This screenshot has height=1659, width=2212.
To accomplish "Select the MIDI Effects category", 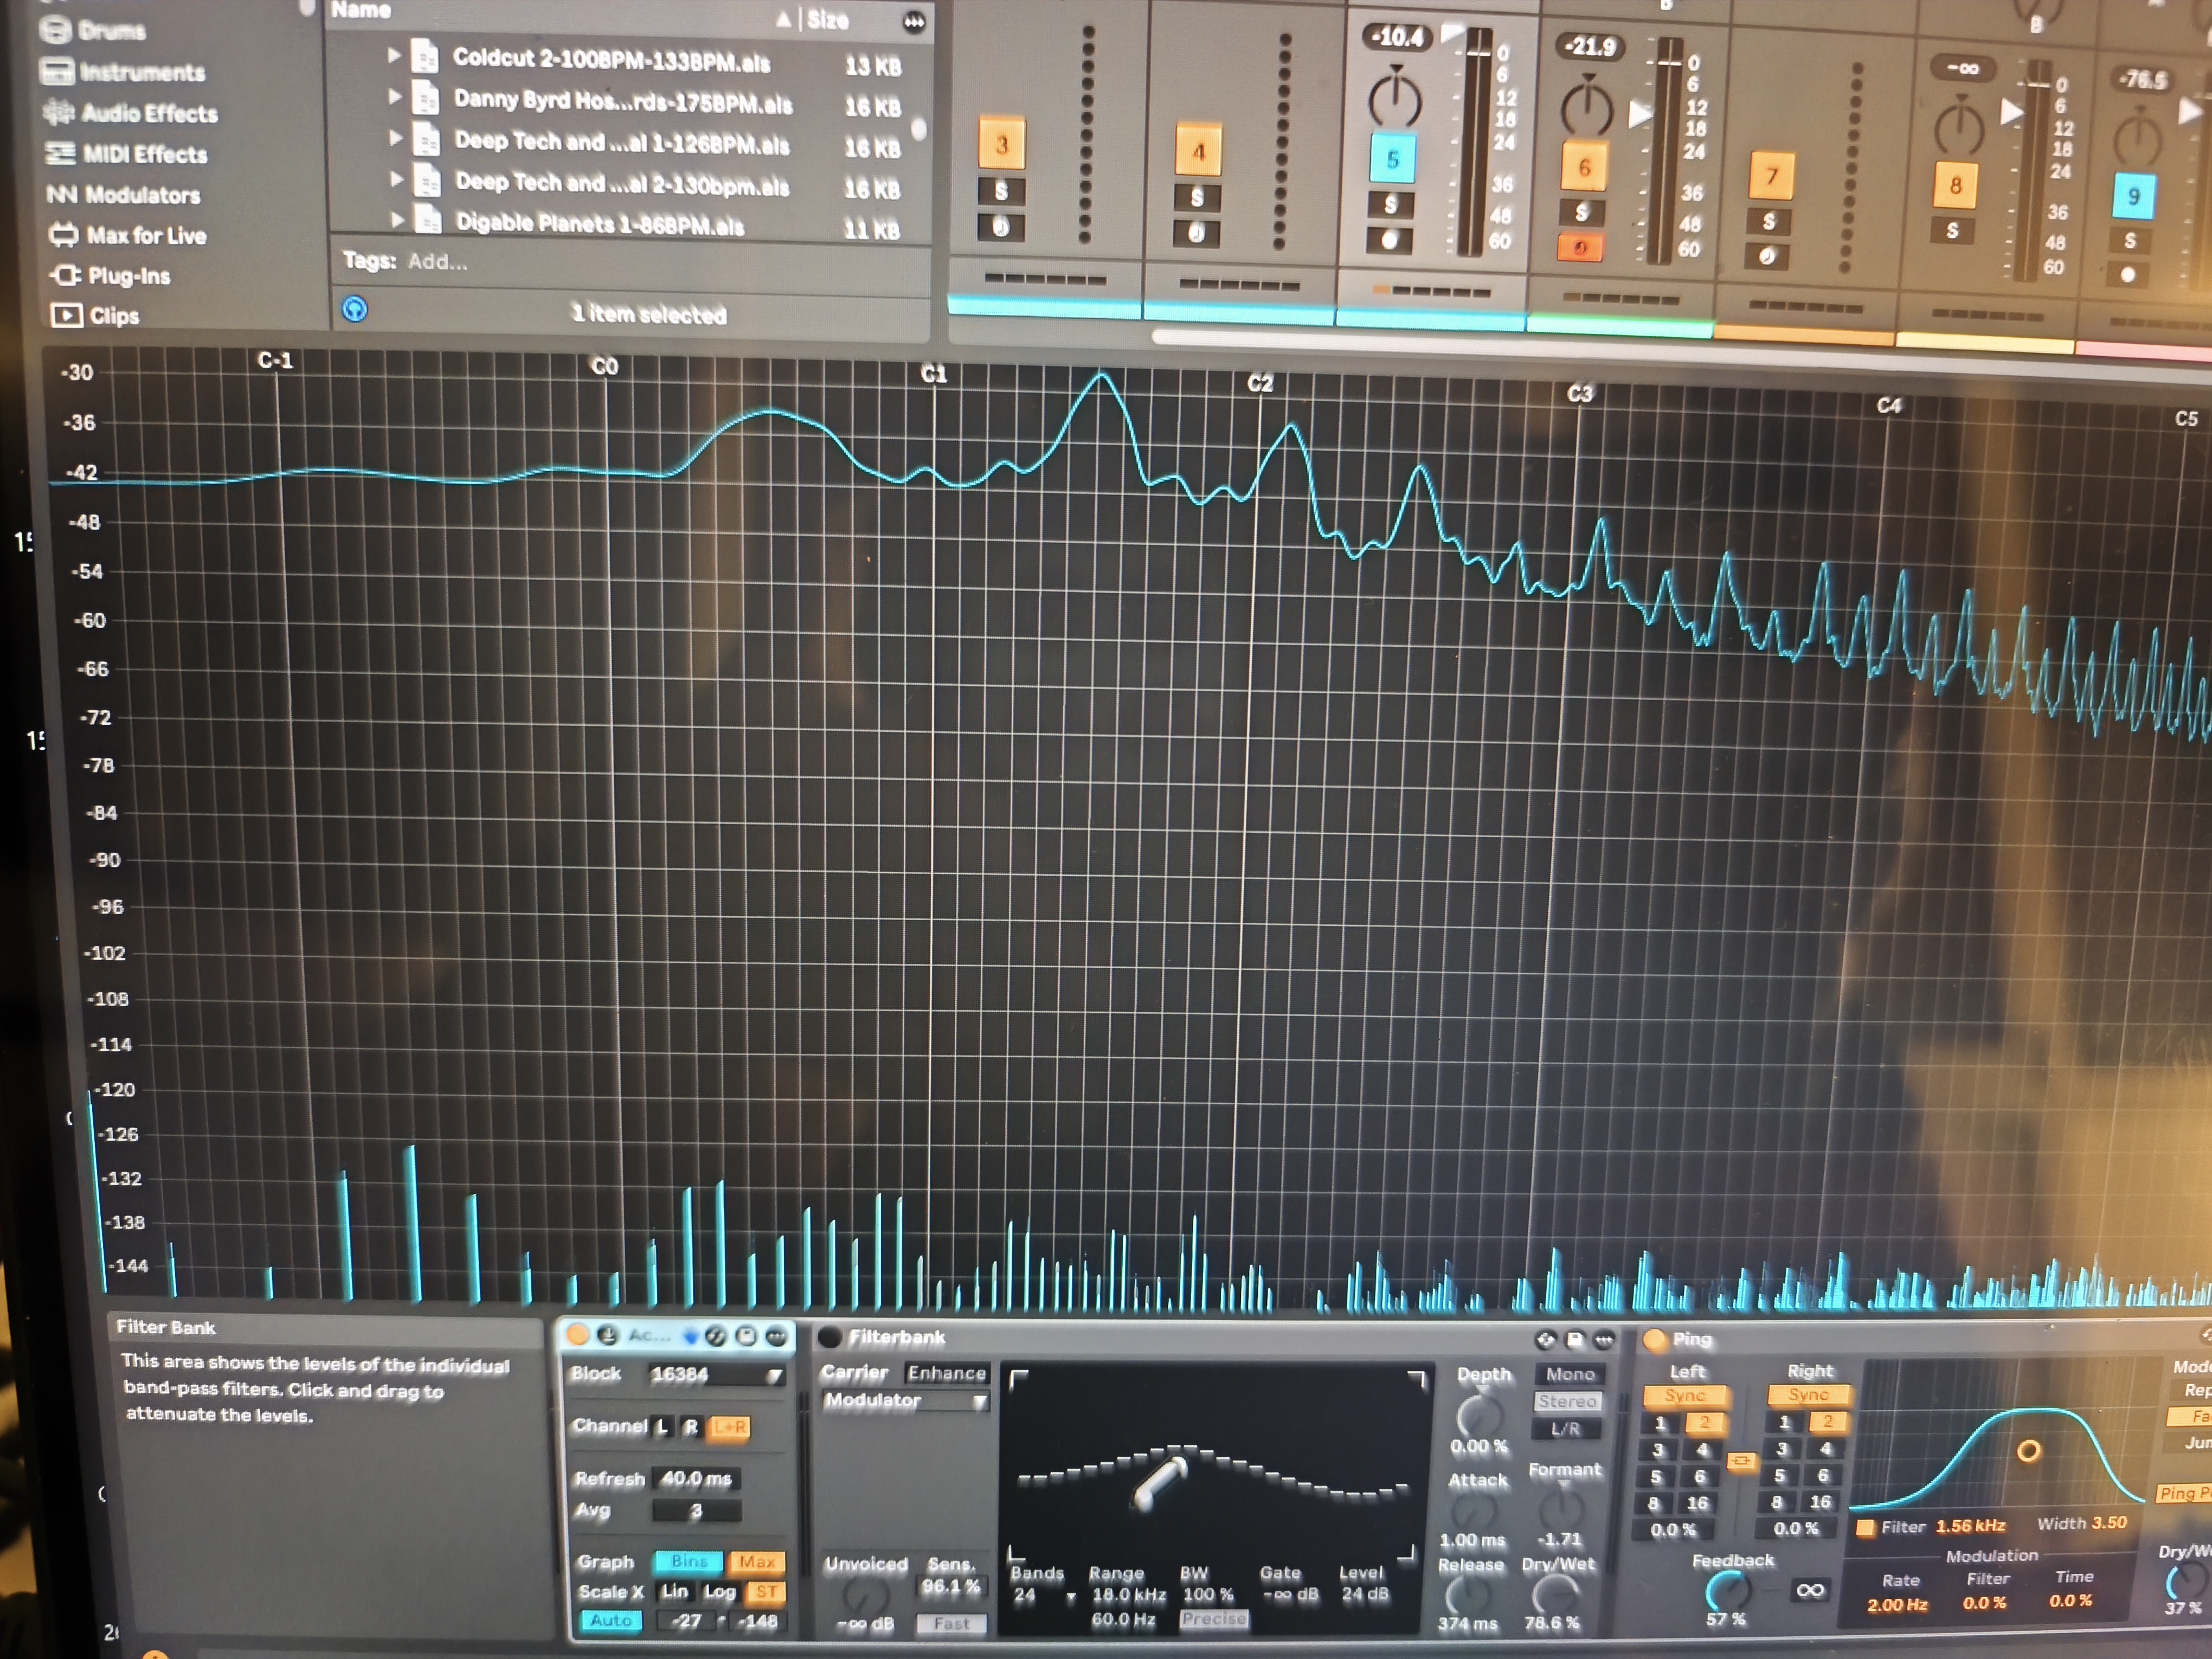I will [x=144, y=154].
